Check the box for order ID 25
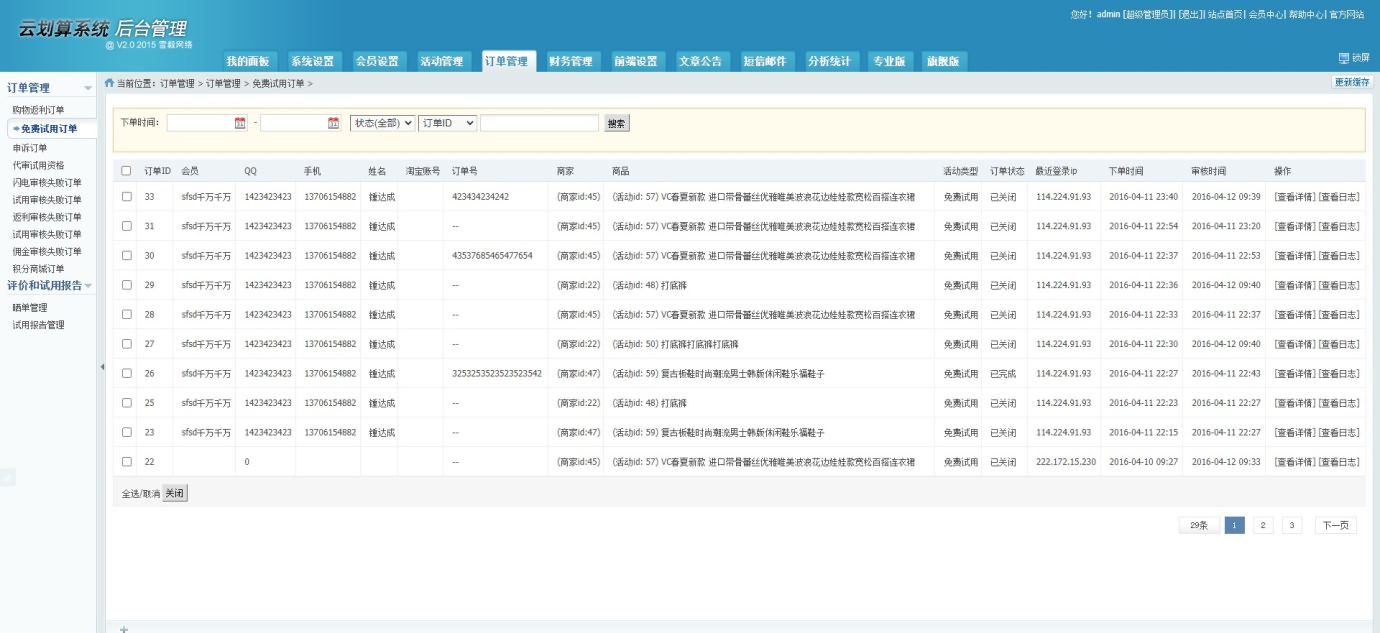The image size is (1380, 633). coord(126,403)
